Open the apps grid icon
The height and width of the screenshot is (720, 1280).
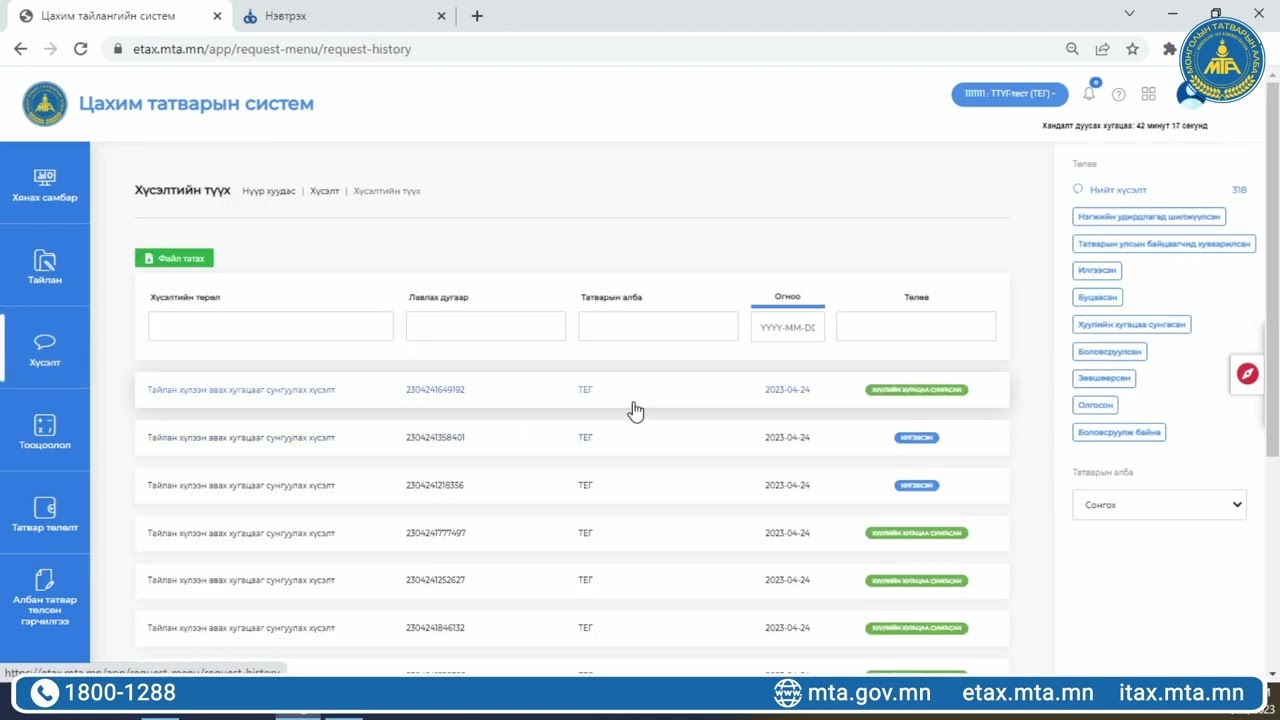1148,94
